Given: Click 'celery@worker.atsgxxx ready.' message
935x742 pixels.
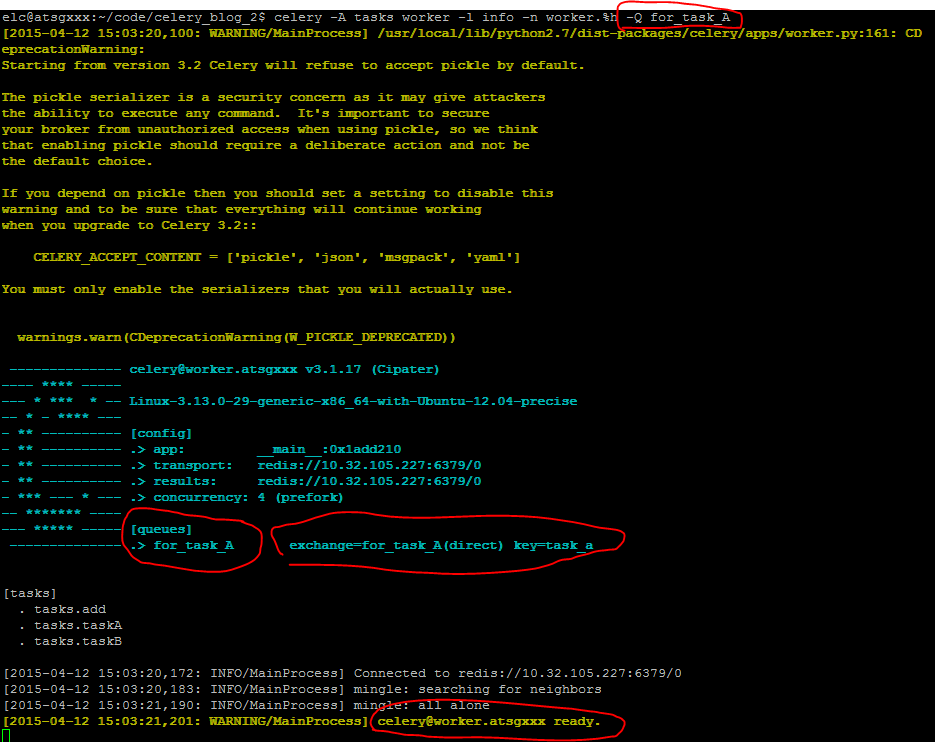Looking at the screenshot, I should 489,722.
